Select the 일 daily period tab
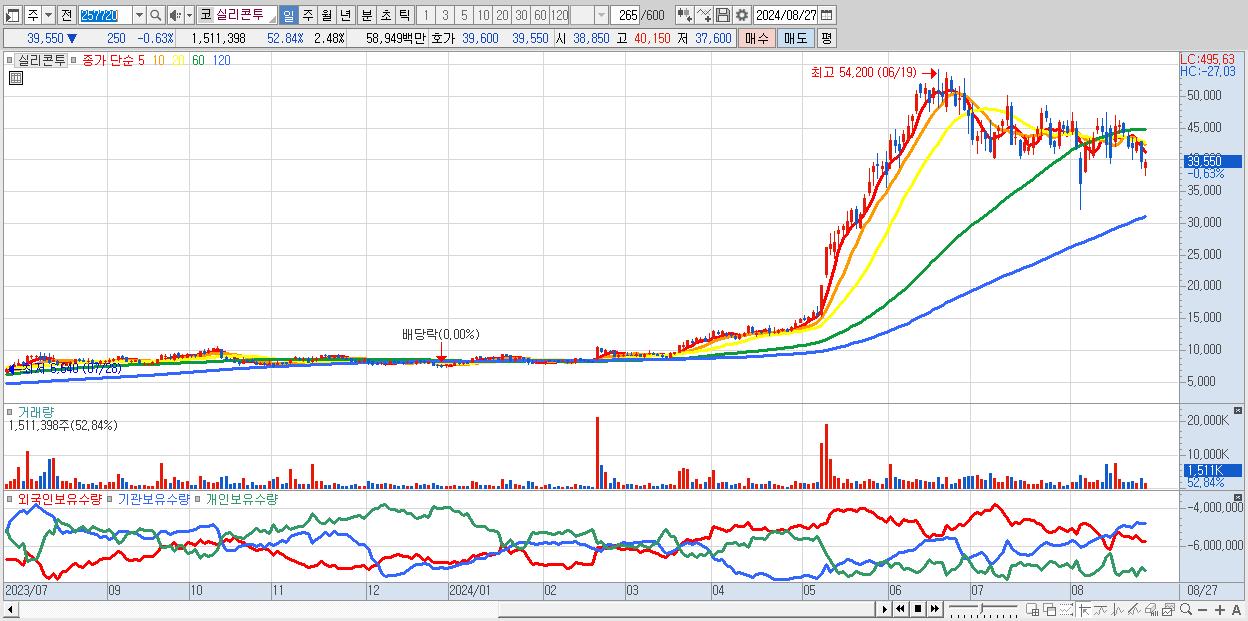The height and width of the screenshot is (621, 1248). click(289, 15)
